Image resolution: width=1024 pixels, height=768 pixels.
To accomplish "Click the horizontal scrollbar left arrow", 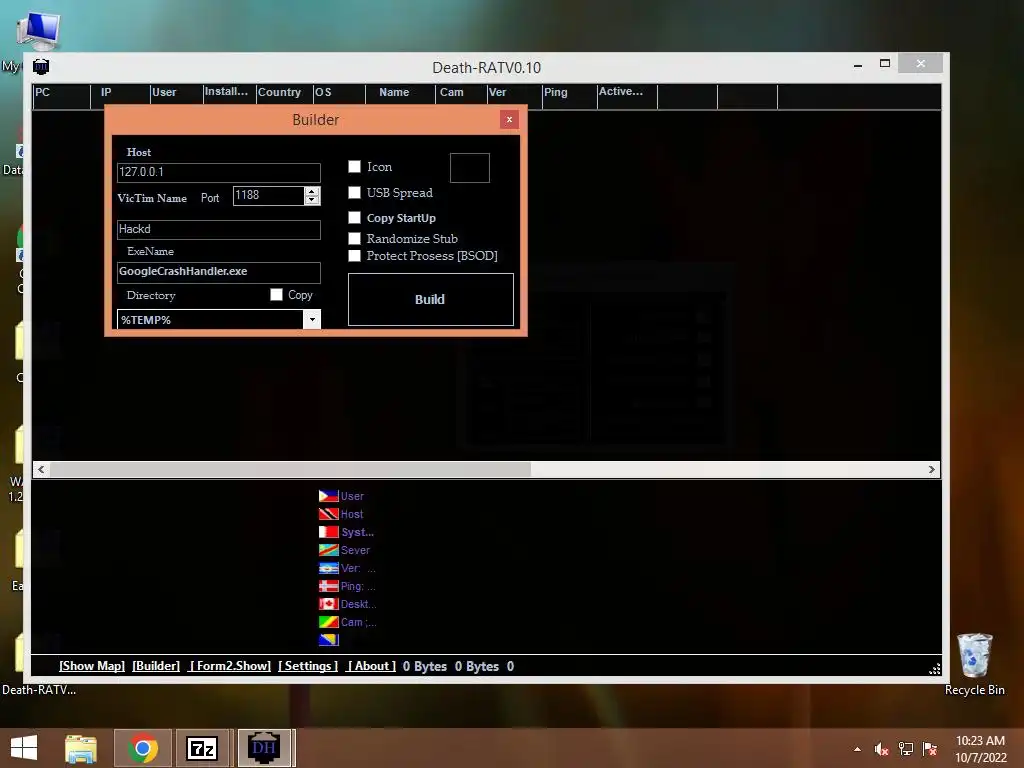I will [x=41, y=469].
